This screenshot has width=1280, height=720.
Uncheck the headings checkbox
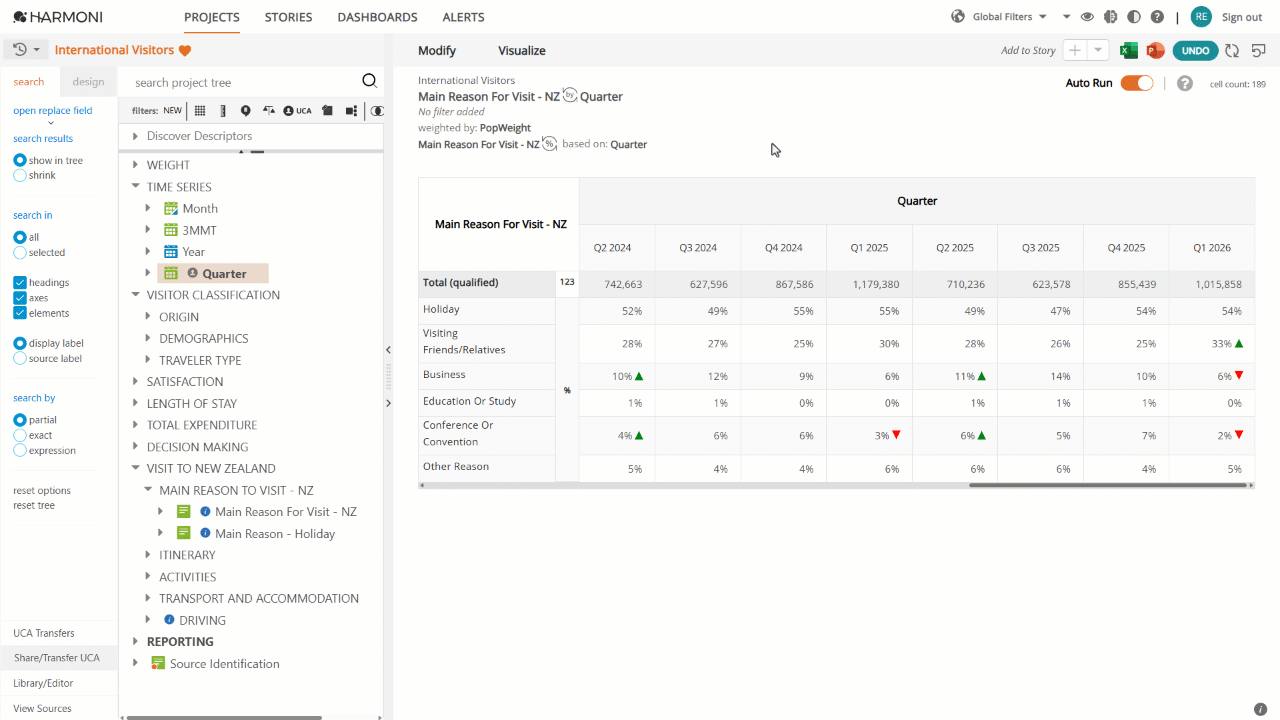(x=20, y=283)
